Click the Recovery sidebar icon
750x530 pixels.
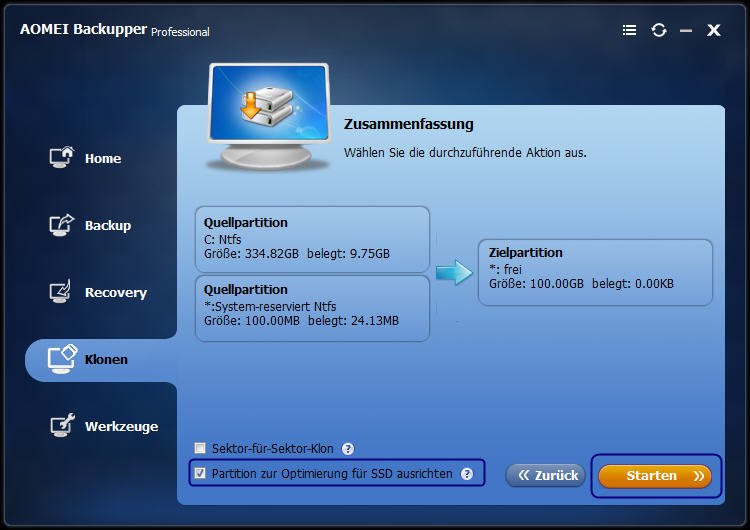click(61, 291)
